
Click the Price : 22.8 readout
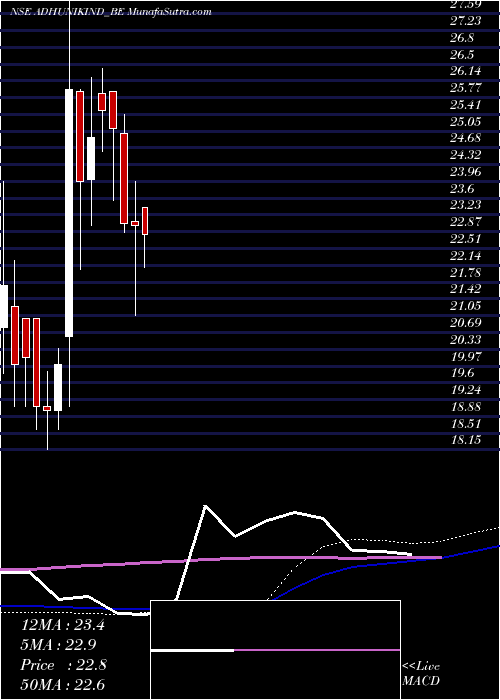pyautogui.click(x=62, y=665)
